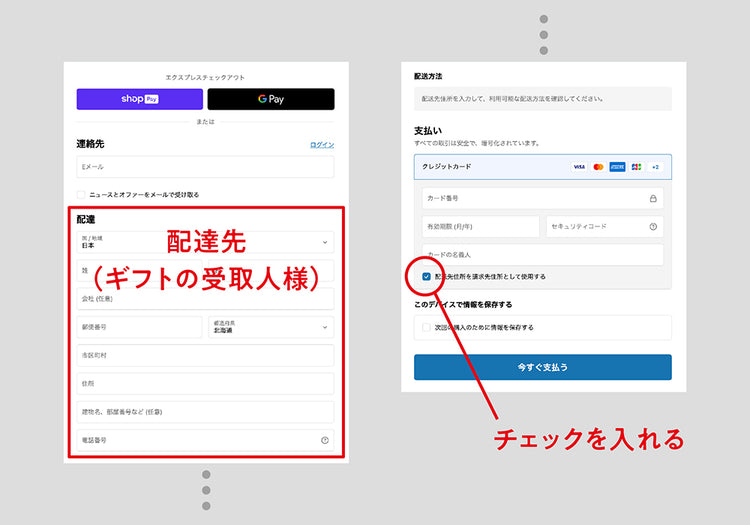The width and height of the screenshot is (750, 525).
Task: Focus the Eメール input field
Action: pos(205,167)
